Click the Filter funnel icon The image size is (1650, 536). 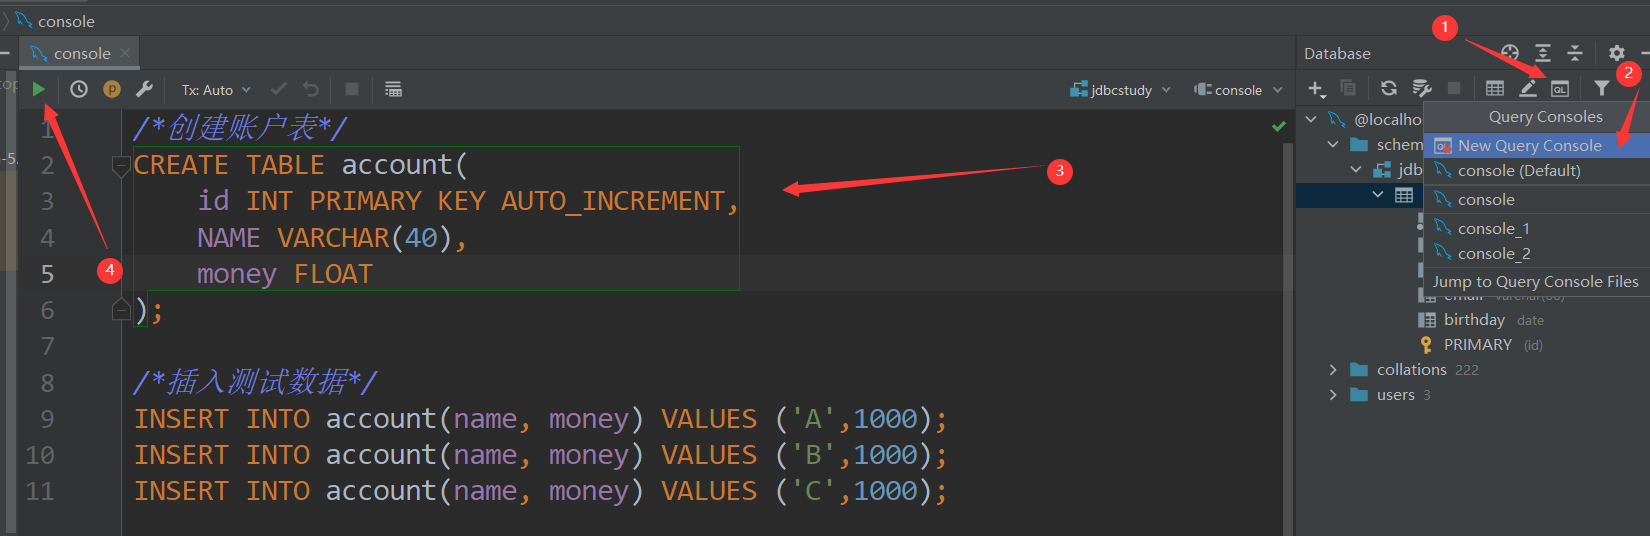(1601, 88)
